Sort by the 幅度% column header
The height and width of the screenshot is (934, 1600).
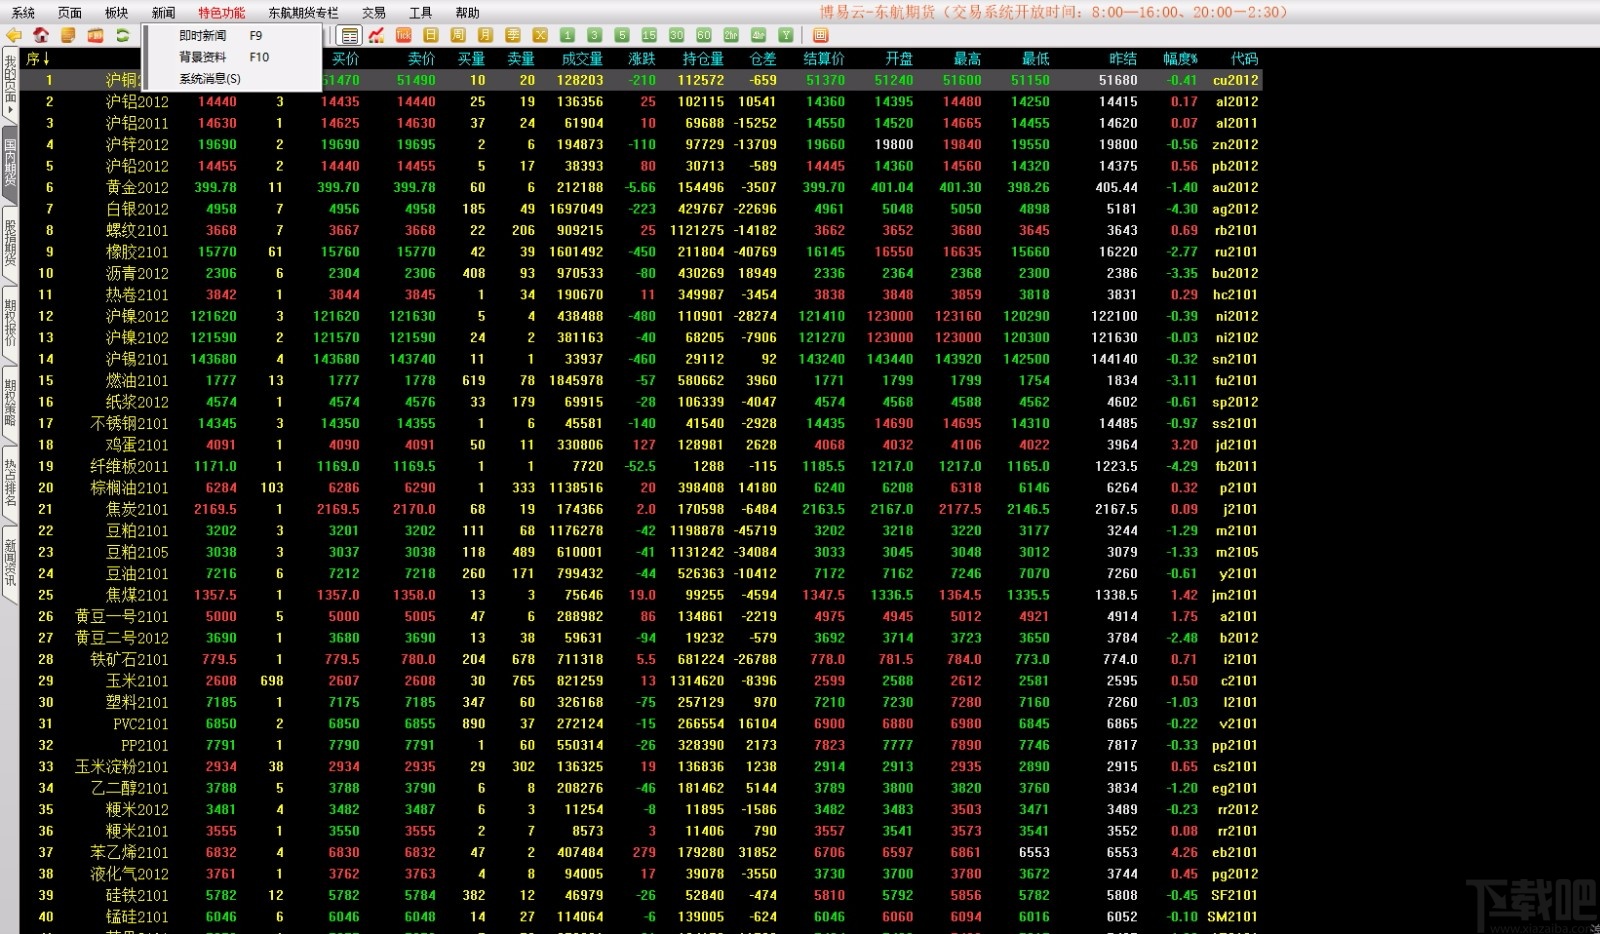pyautogui.click(x=1180, y=59)
